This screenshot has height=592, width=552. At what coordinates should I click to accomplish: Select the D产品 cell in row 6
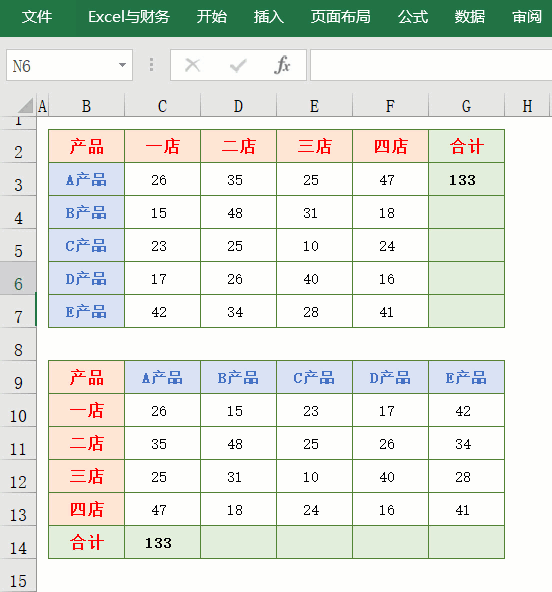[86, 279]
